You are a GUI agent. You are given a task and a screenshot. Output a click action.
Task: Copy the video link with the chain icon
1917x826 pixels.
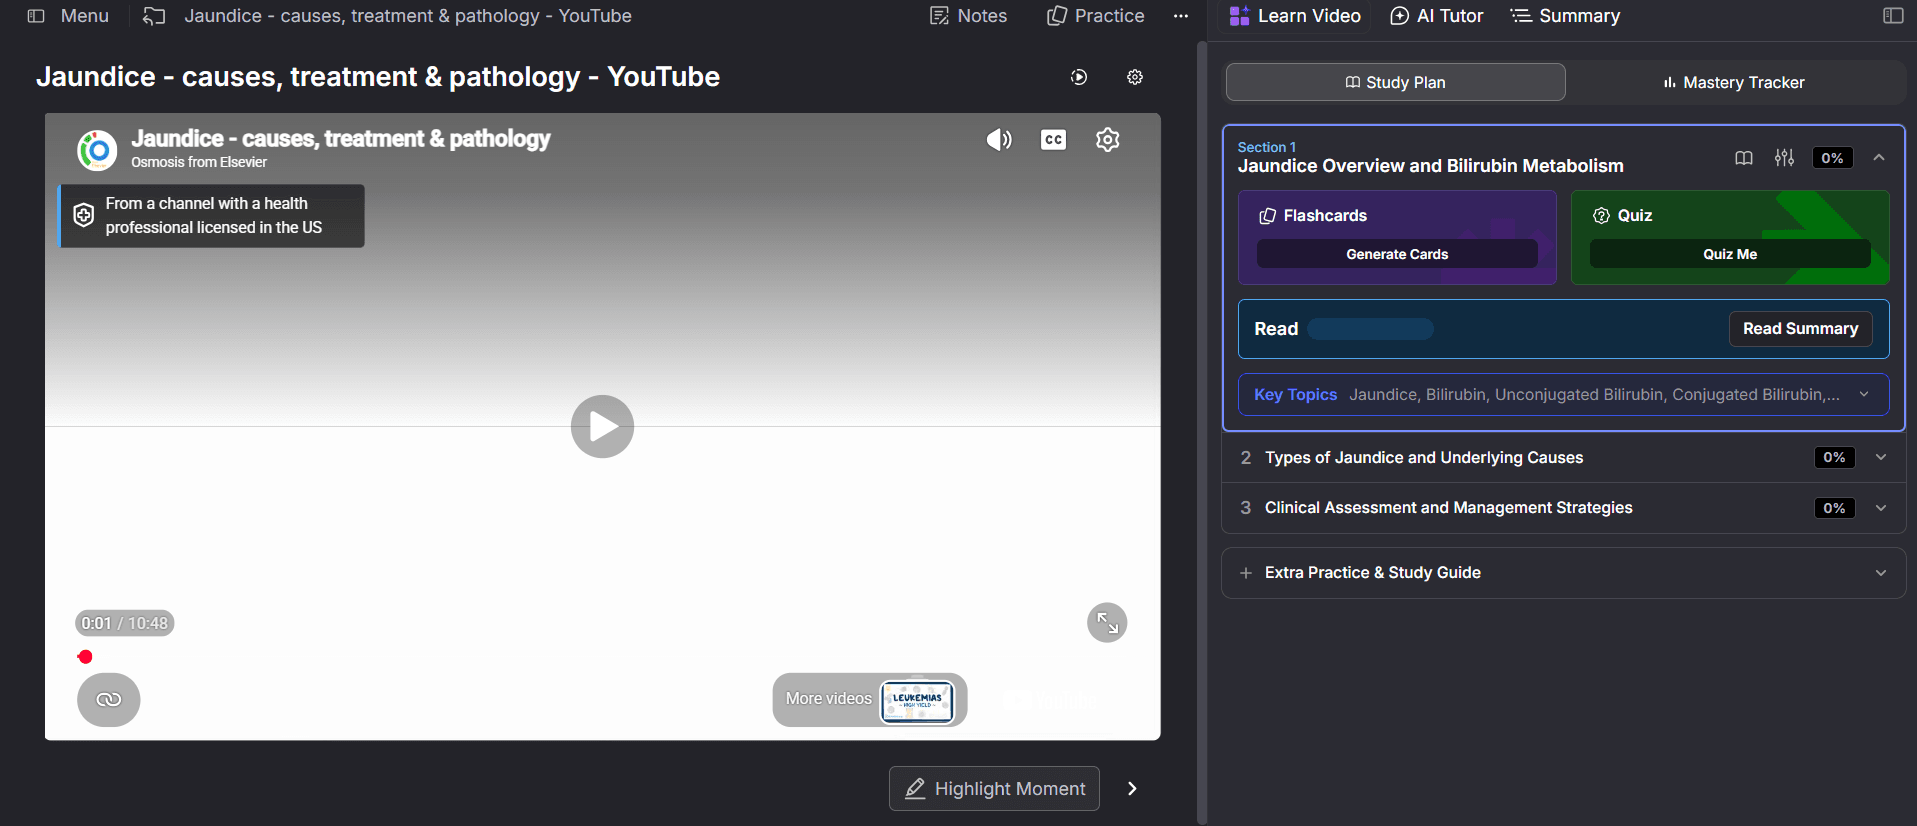pos(109,699)
